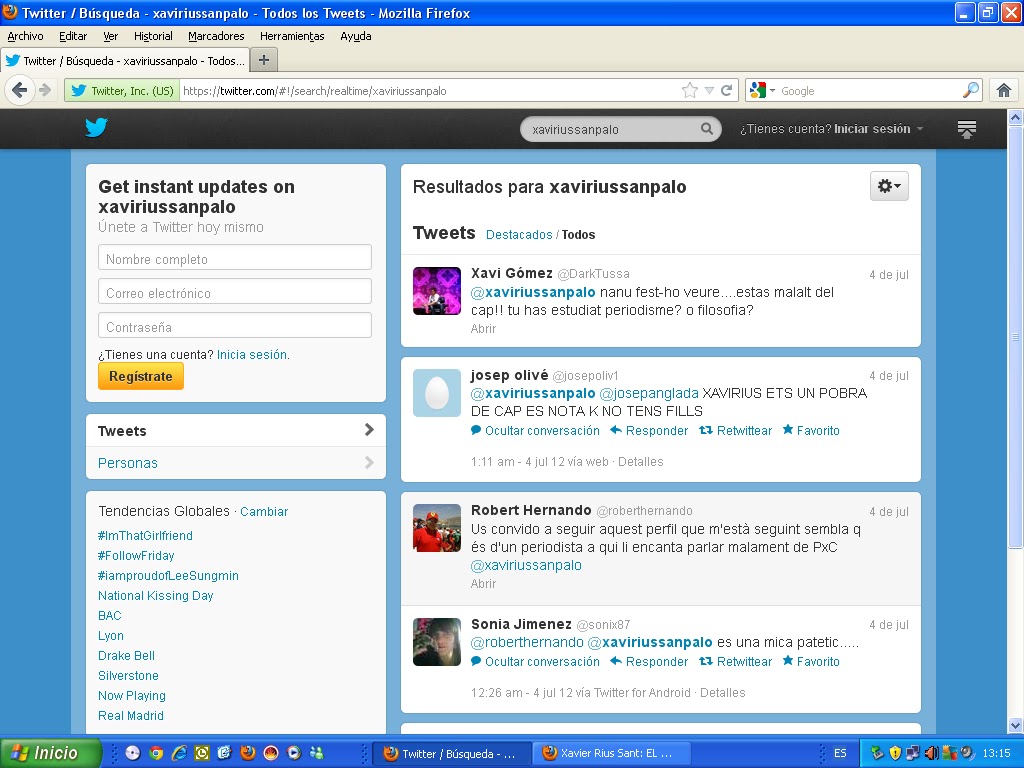Click the Inicia sesión link in signup box

click(251, 355)
